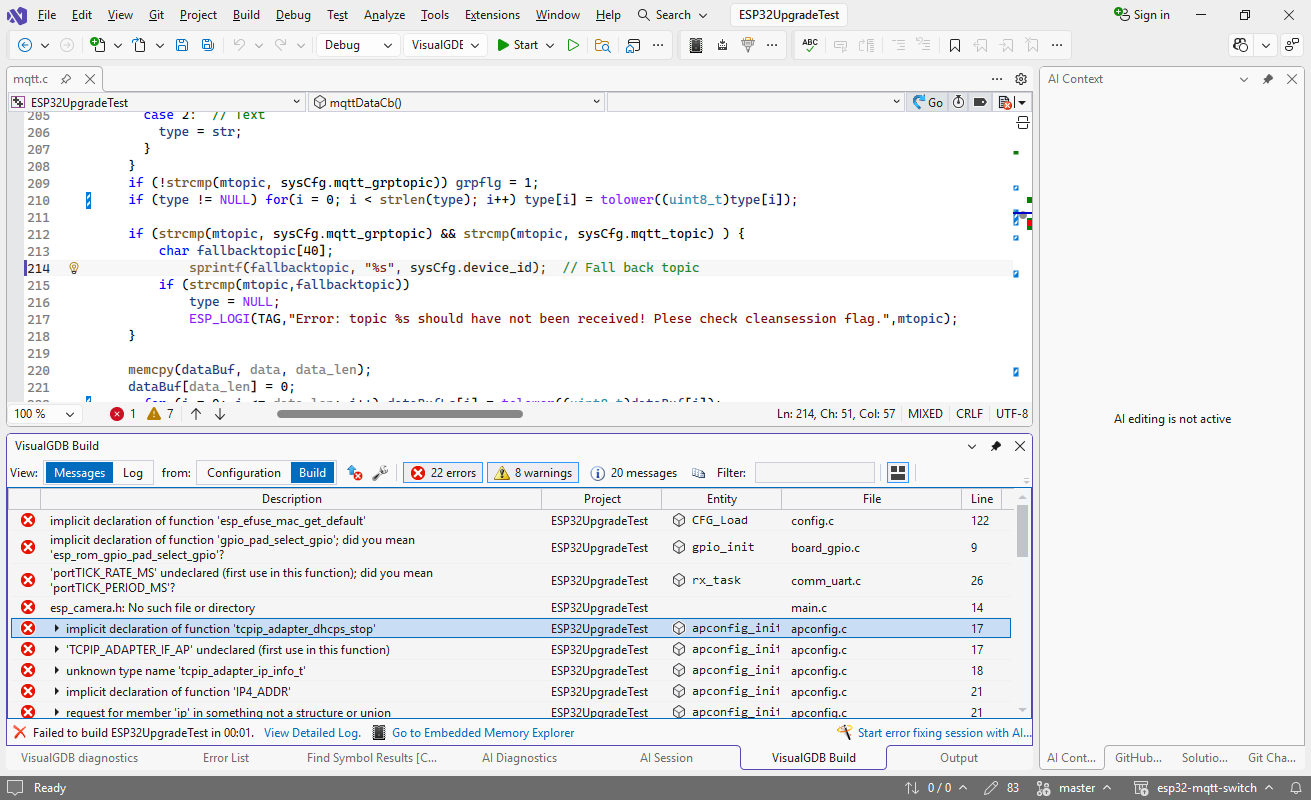Click the View Detailed Log link
The image size is (1311, 801).
tap(312, 733)
